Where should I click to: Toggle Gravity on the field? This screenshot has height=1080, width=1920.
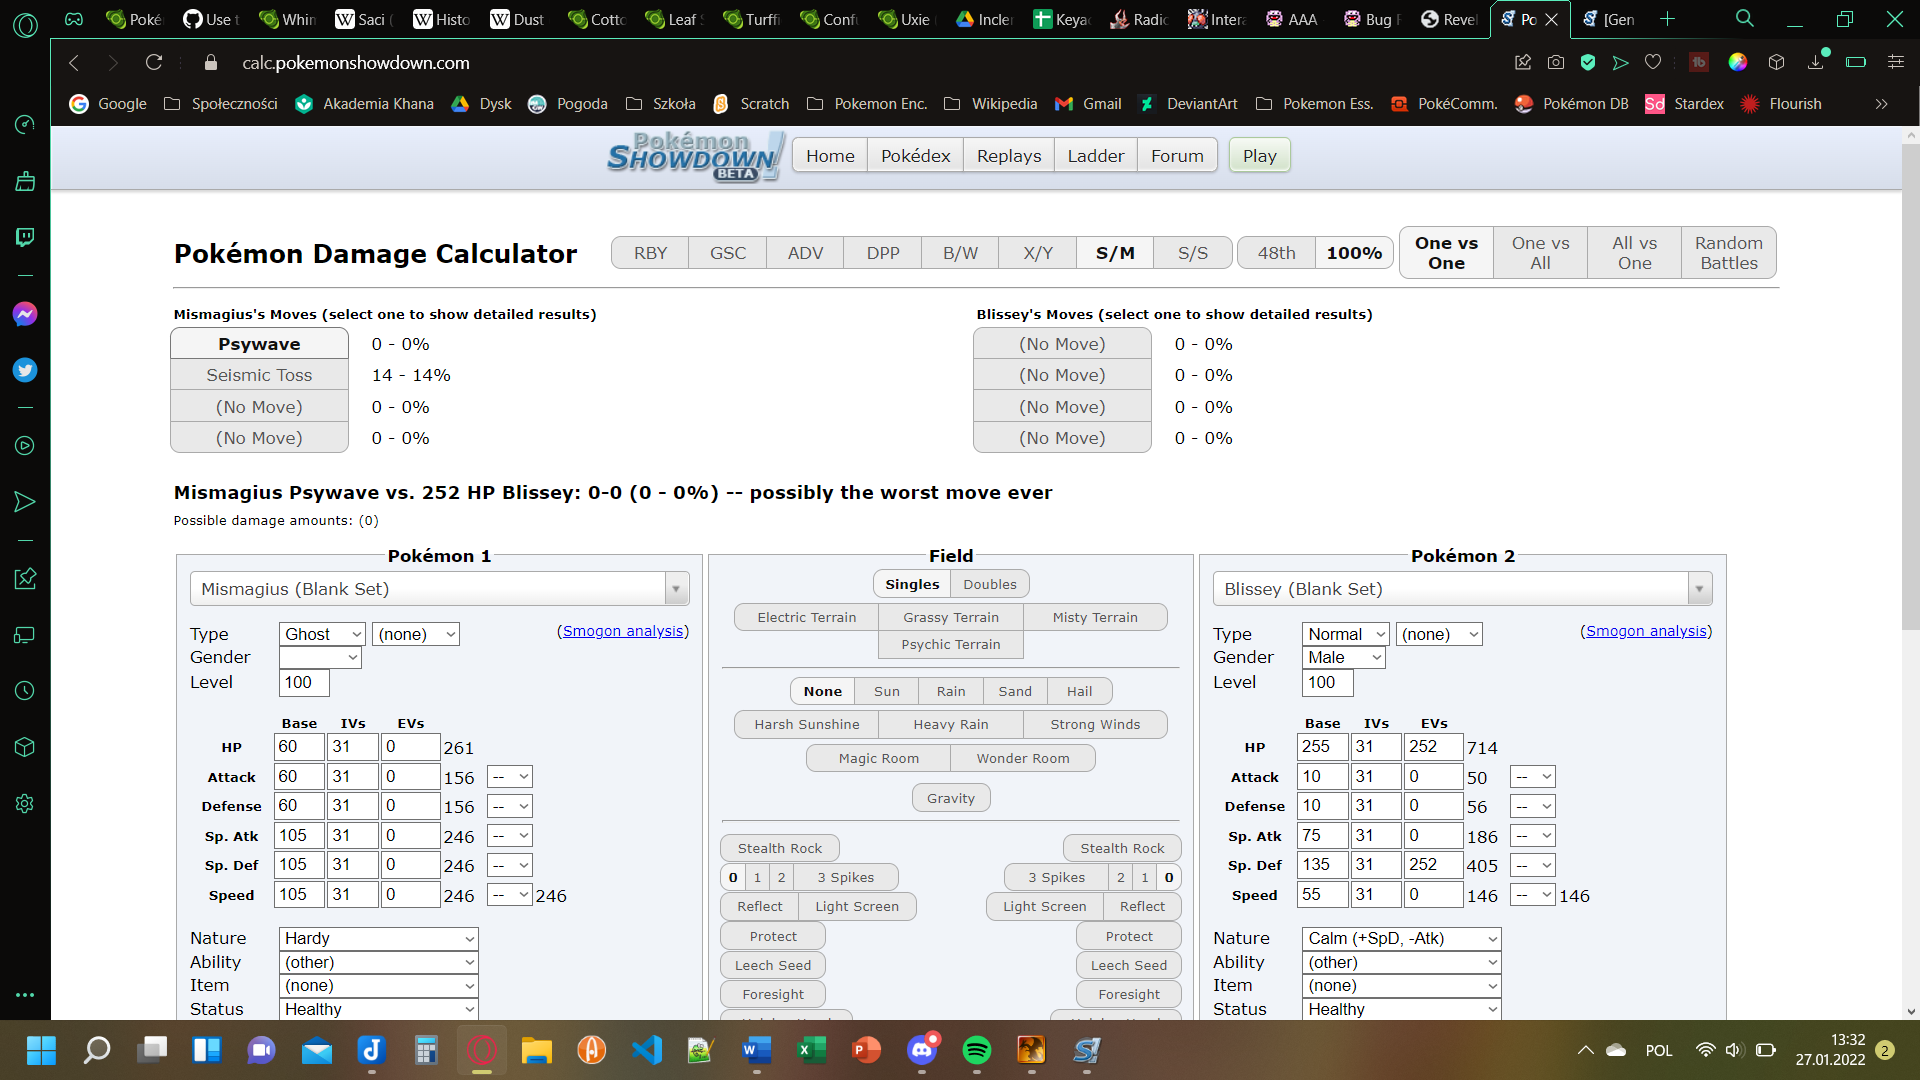pyautogui.click(x=950, y=798)
